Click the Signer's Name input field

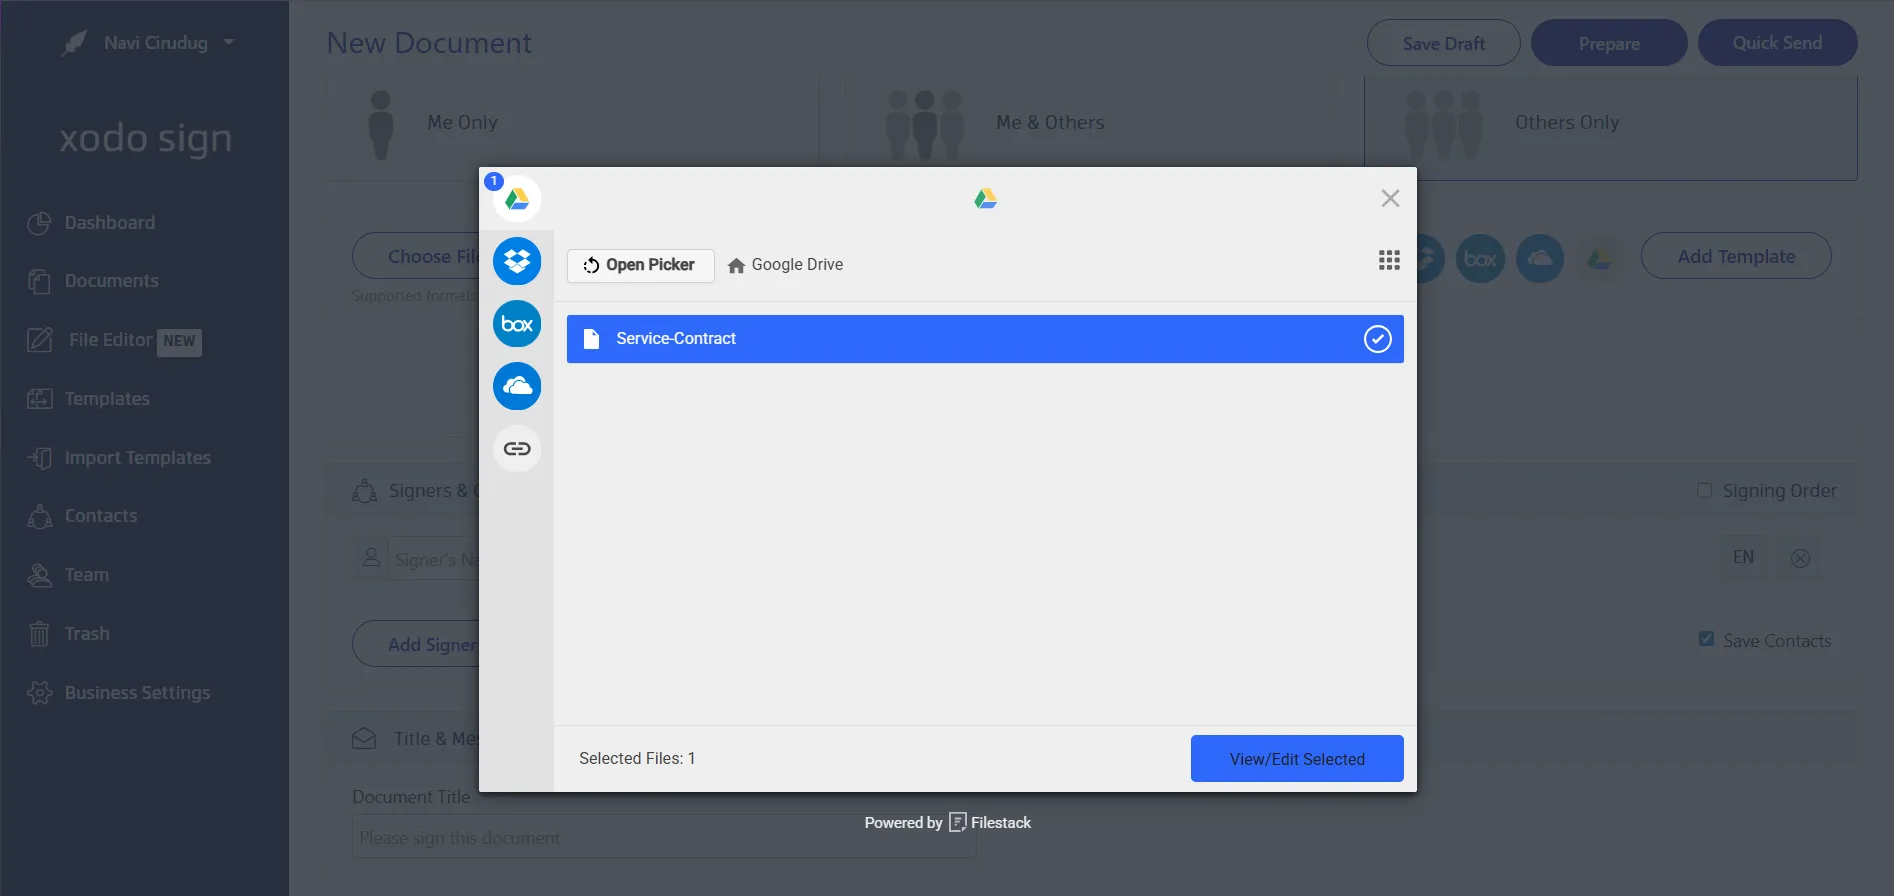coord(434,559)
